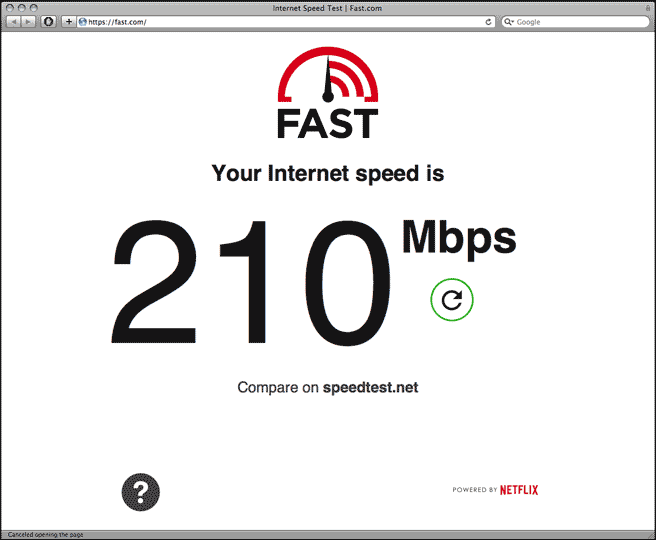This screenshot has width=656, height=540.
Task: Focus the https://fast.com/ address field
Action: coord(286,22)
